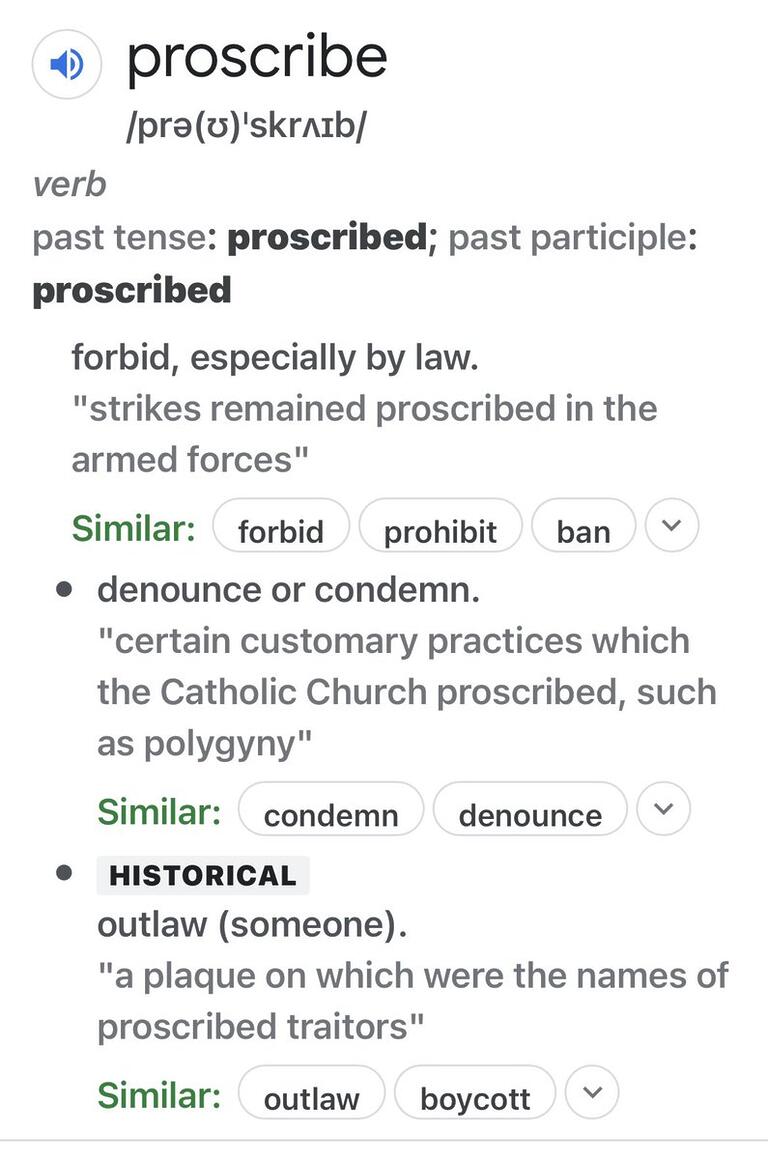The image size is (768, 1159).
Task: Click the 'forbid' synonym chip
Action: (x=281, y=526)
